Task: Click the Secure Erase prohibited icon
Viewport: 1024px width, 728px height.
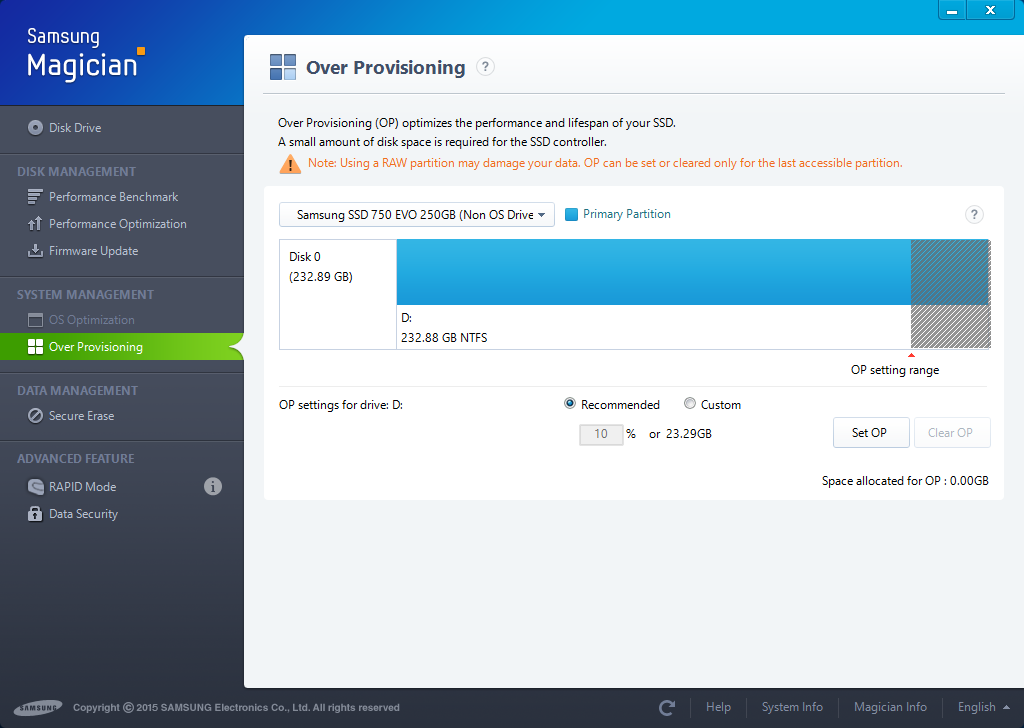Action: 35,416
